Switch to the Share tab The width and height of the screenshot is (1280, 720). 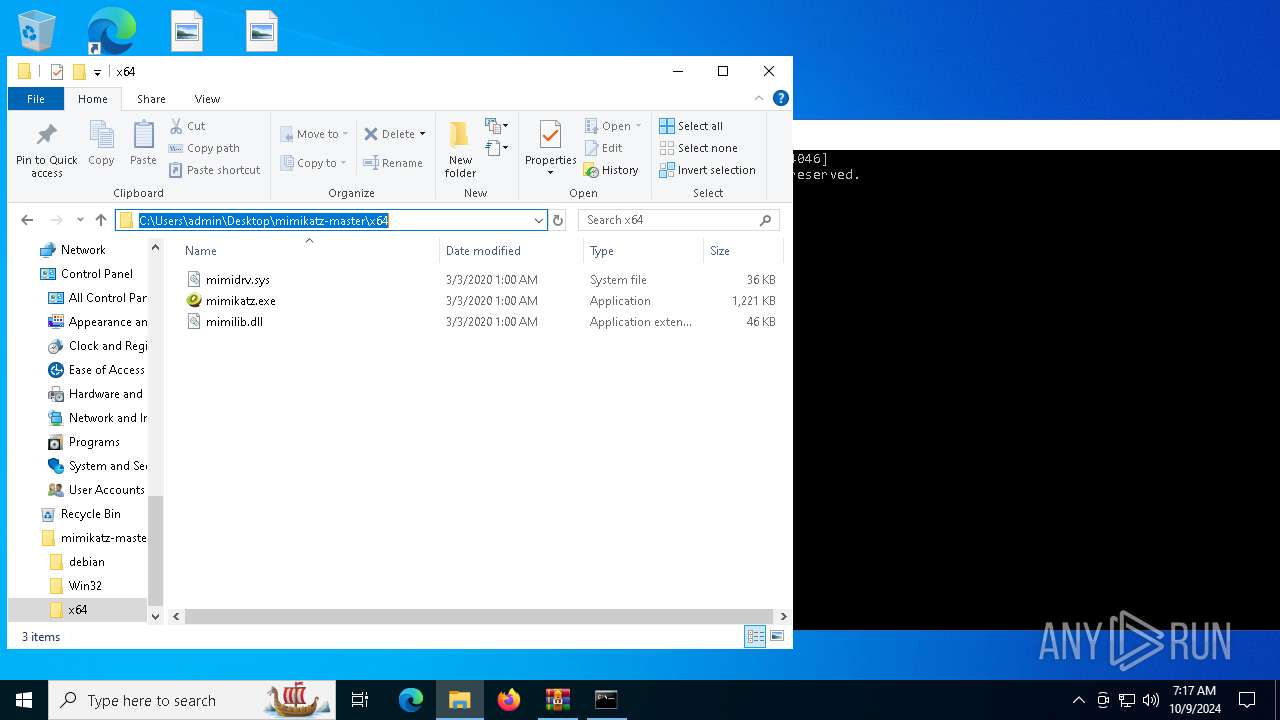click(151, 99)
